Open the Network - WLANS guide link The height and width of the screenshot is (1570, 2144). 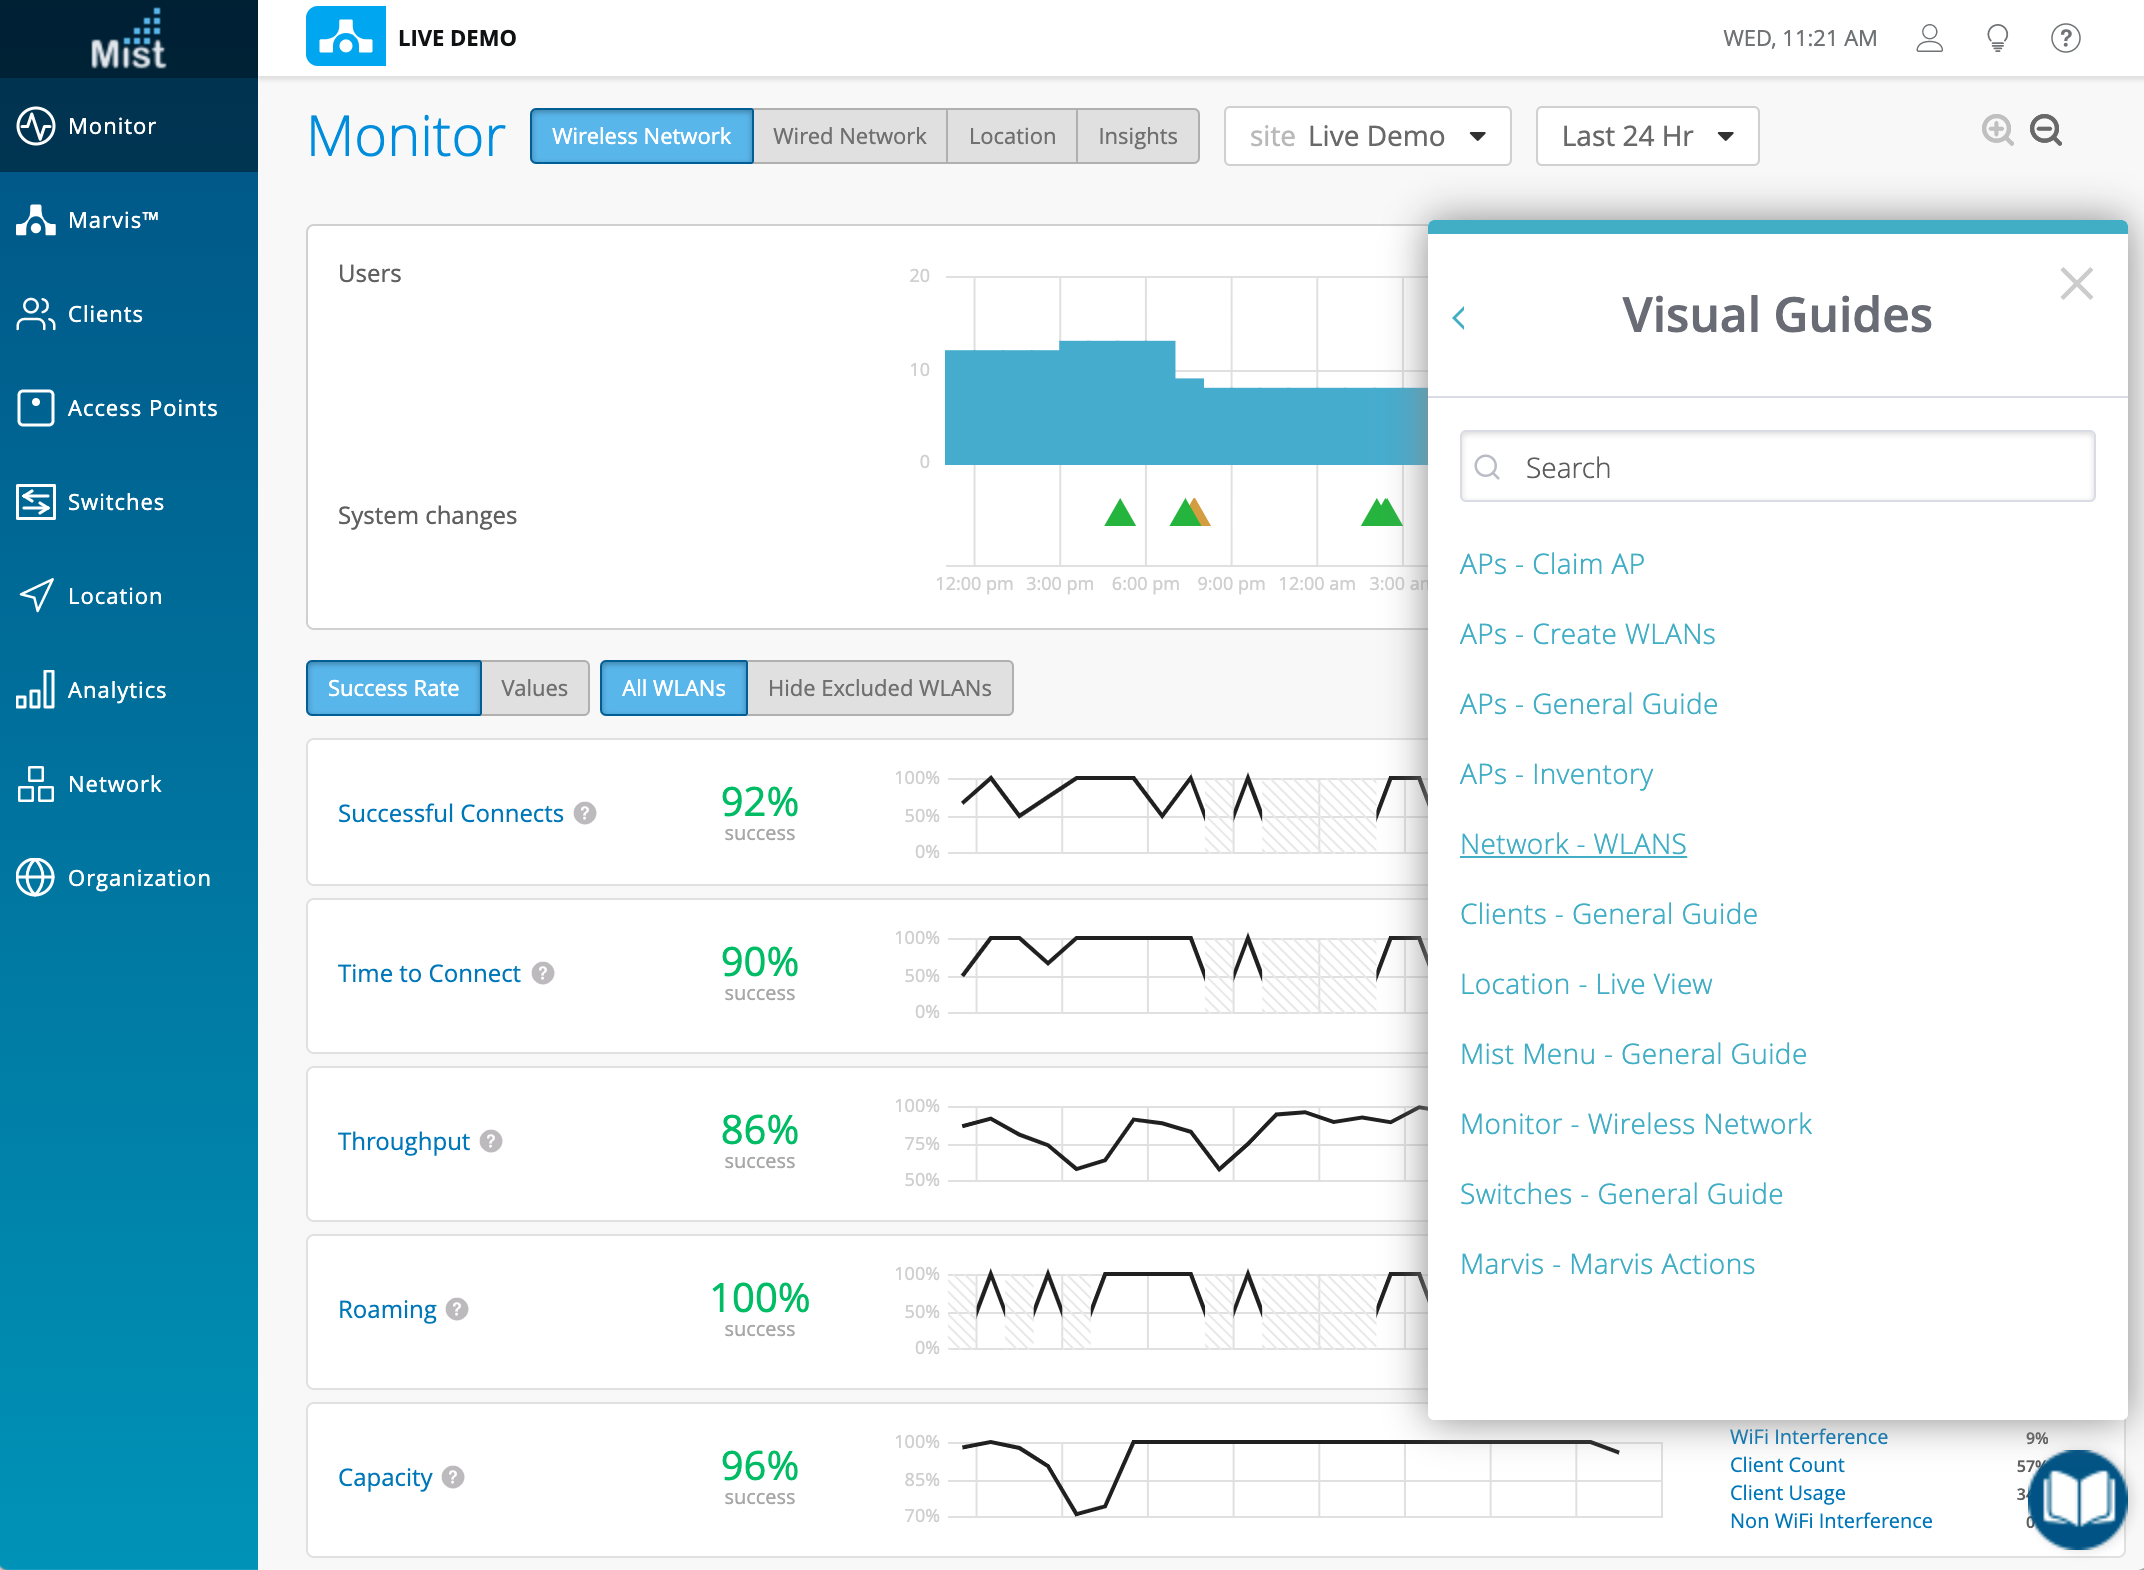click(x=1572, y=844)
